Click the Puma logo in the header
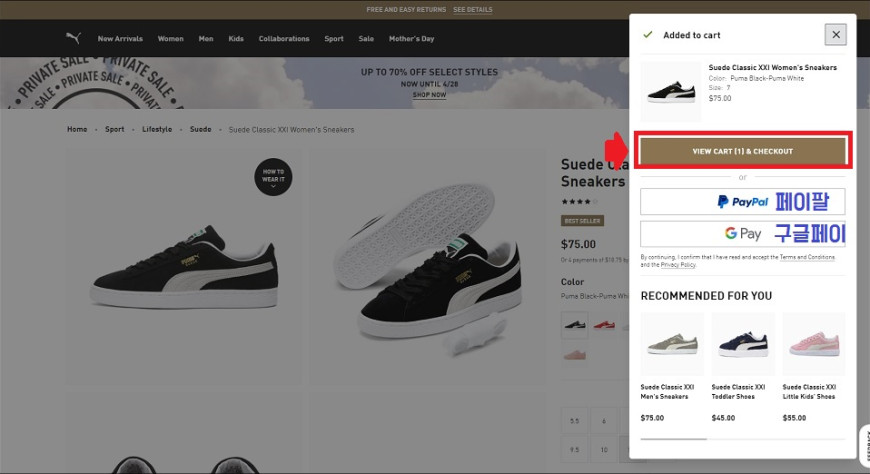Viewport: 870px width, 474px height. click(74, 38)
